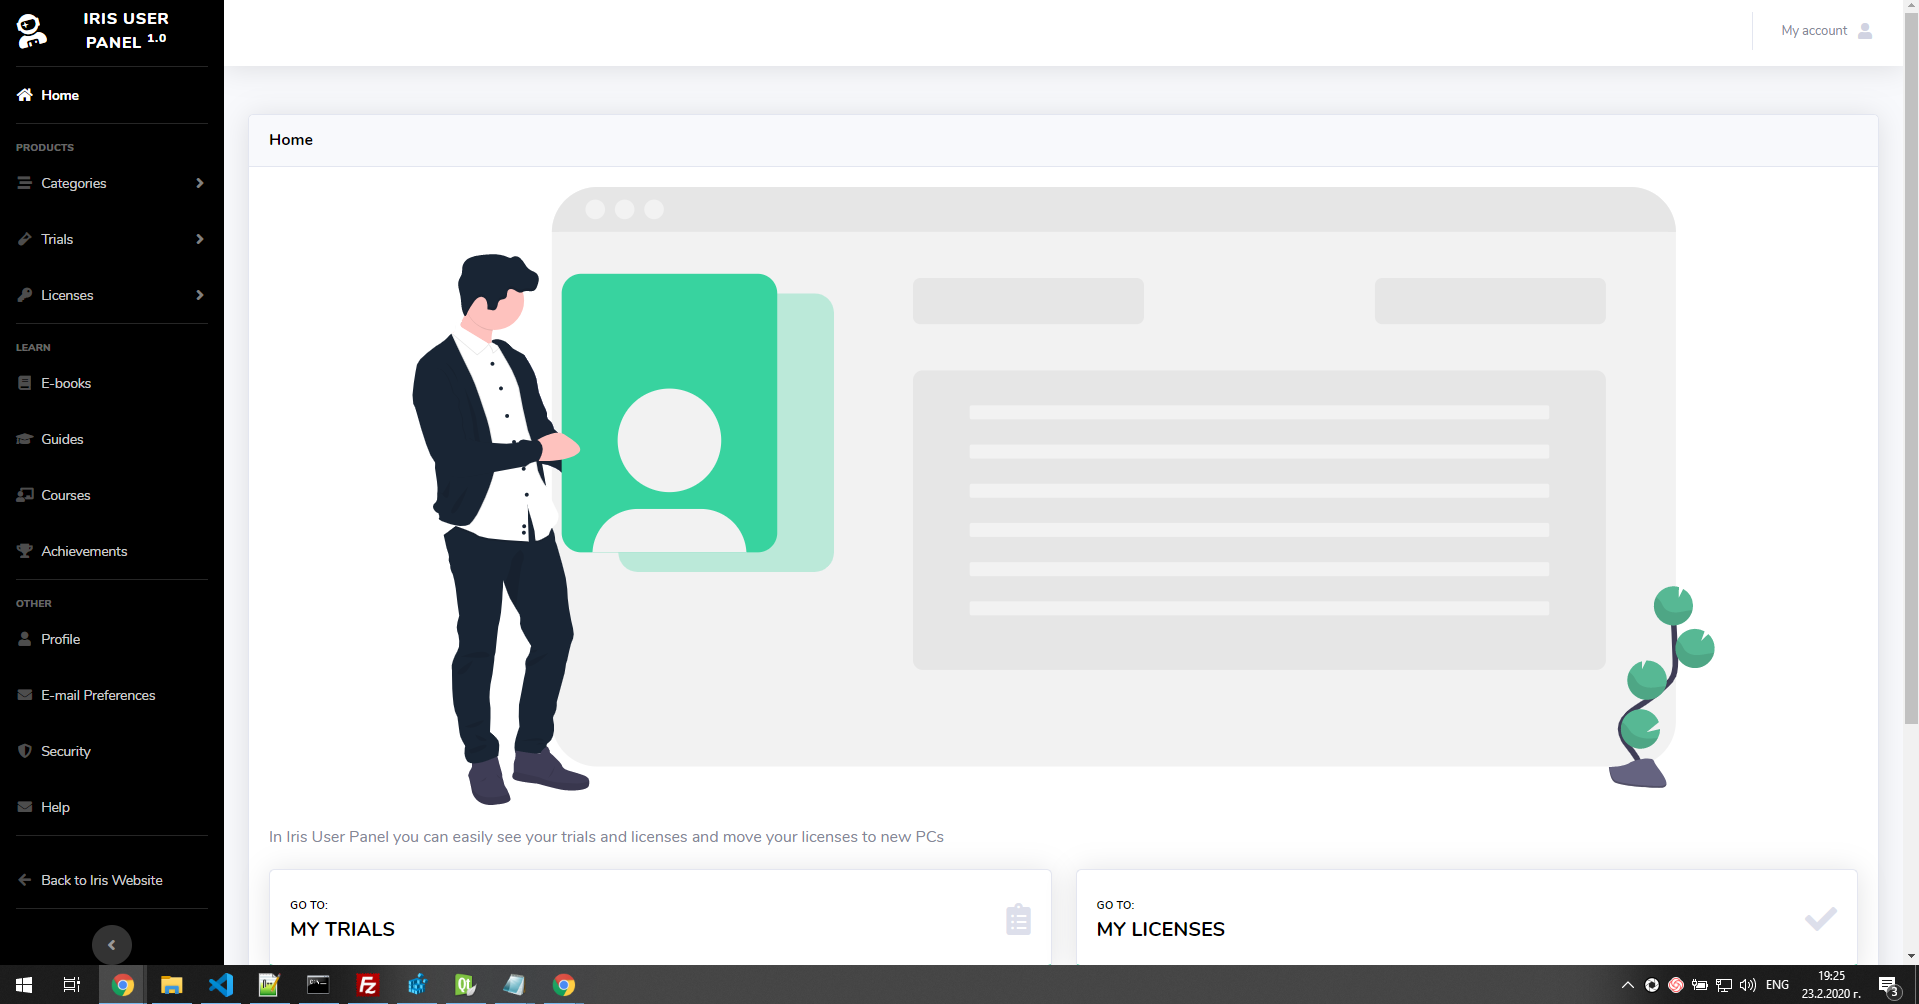Viewport: 1919px width, 1004px height.
Task: Open the Task View taskbar icon
Action: (x=72, y=985)
